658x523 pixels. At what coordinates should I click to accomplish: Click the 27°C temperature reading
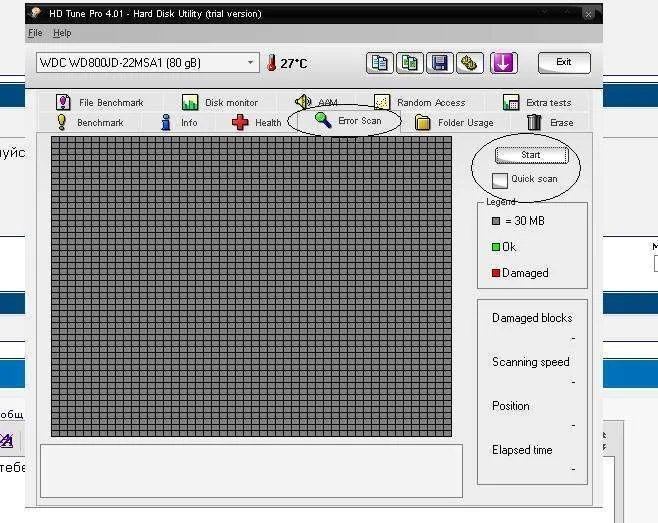(294, 63)
